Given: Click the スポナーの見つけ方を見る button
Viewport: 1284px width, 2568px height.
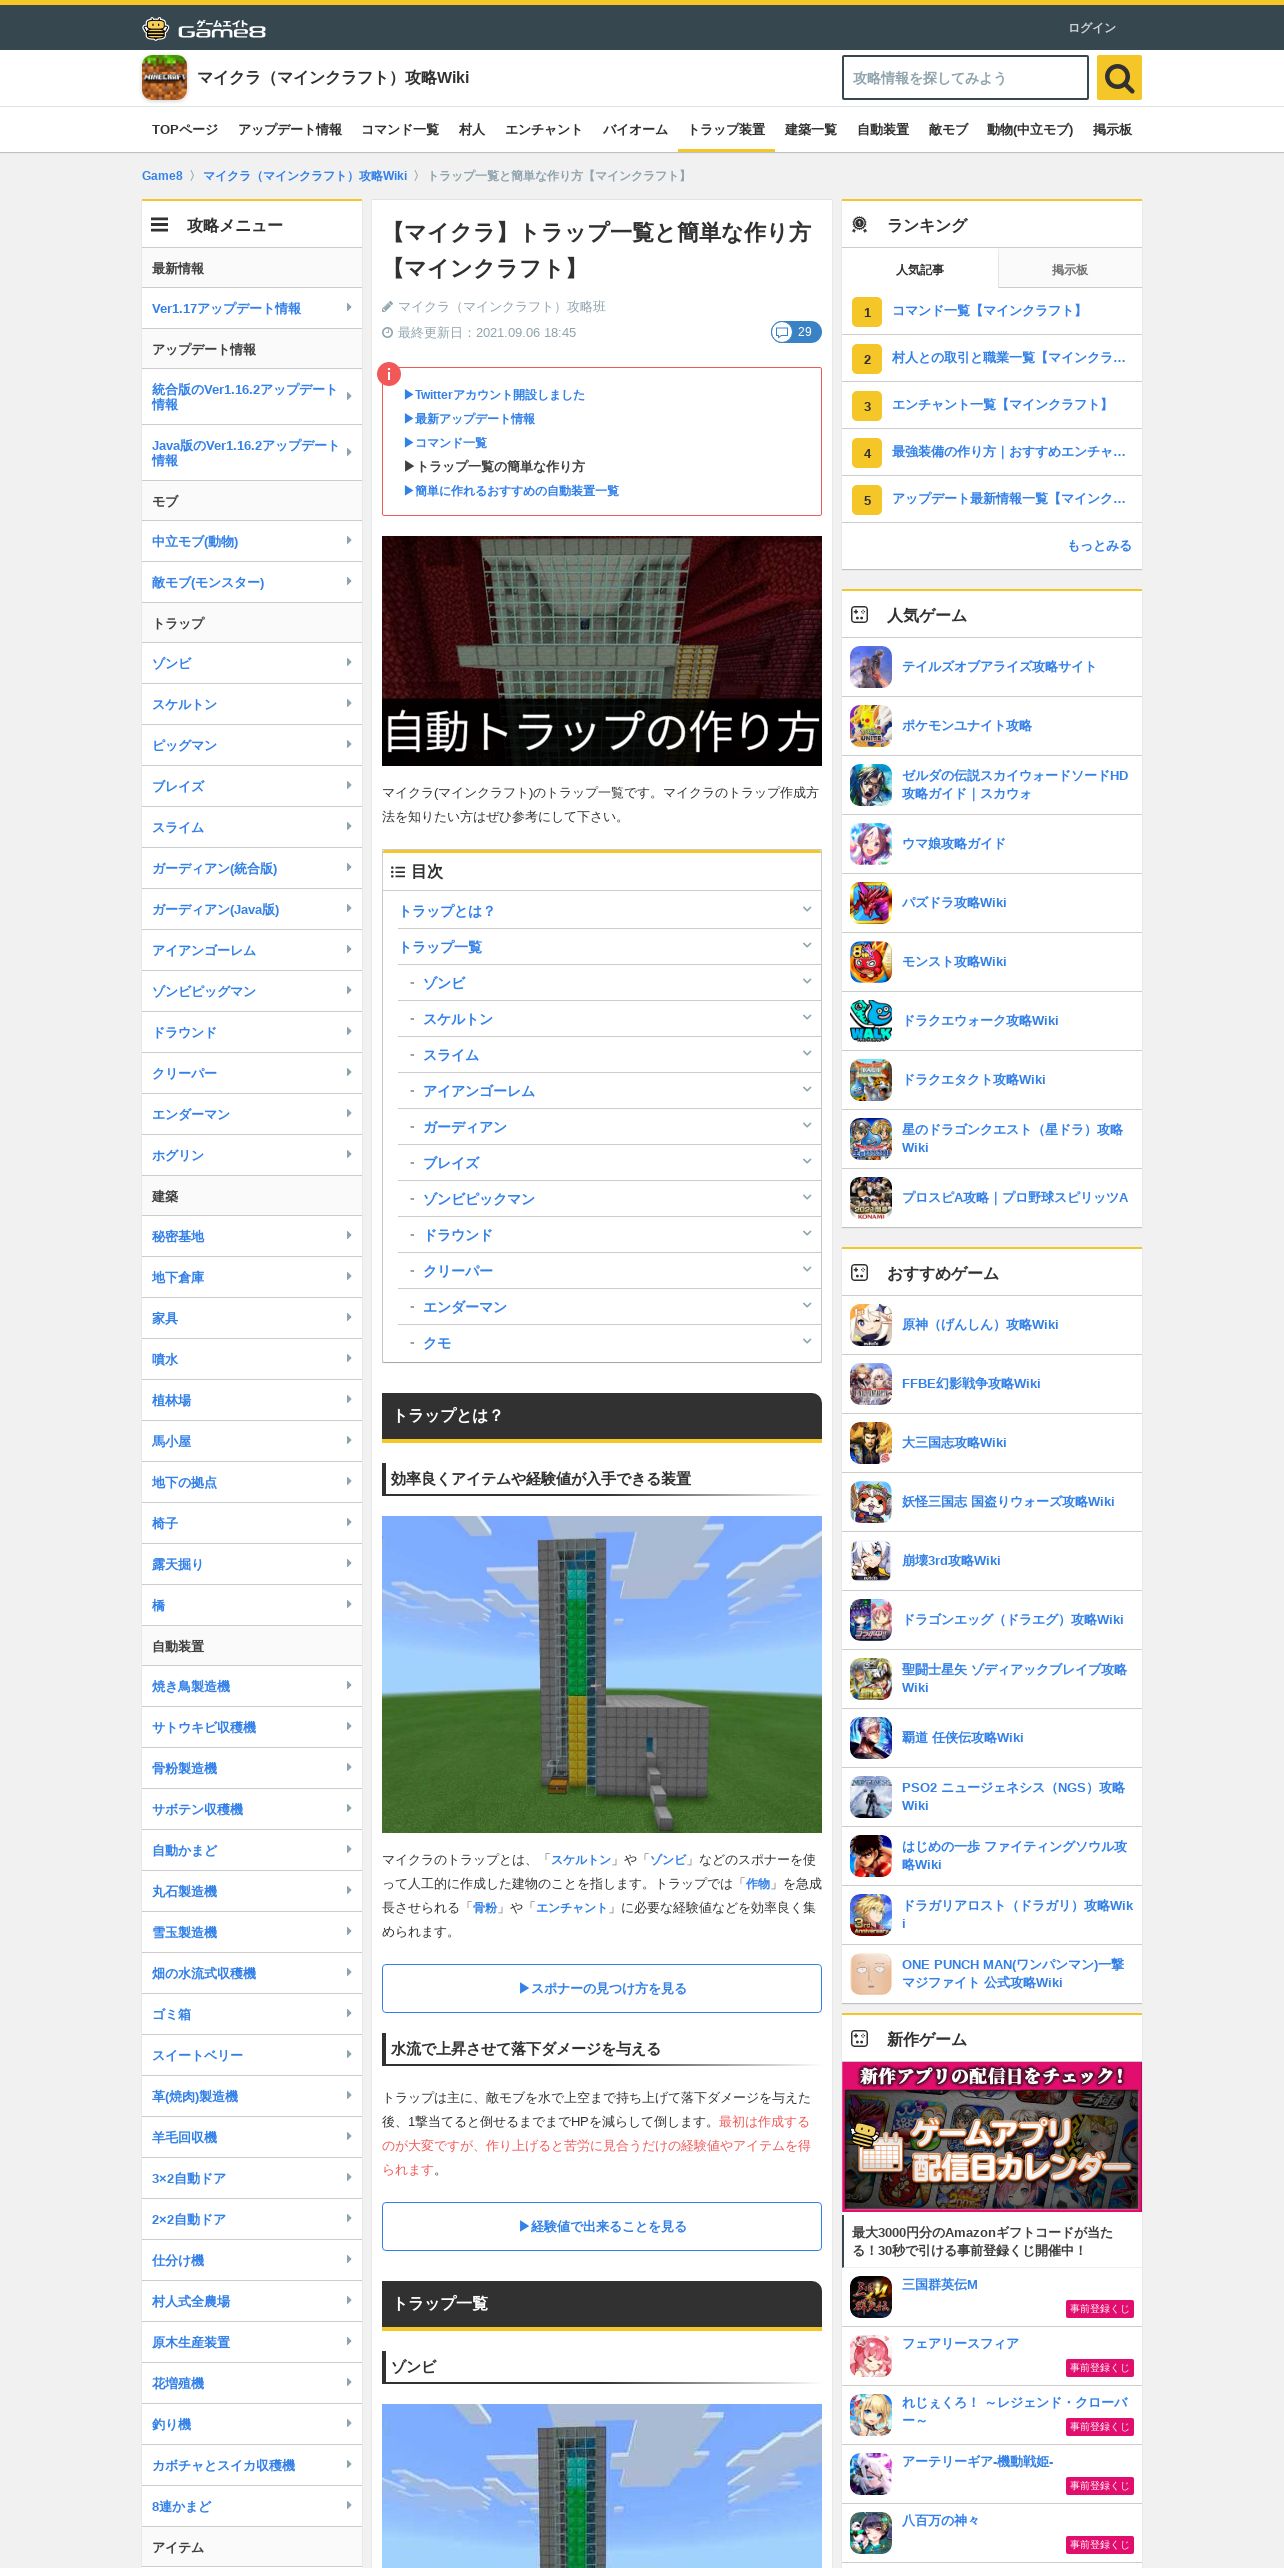Looking at the screenshot, I should pyautogui.click(x=602, y=1988).
